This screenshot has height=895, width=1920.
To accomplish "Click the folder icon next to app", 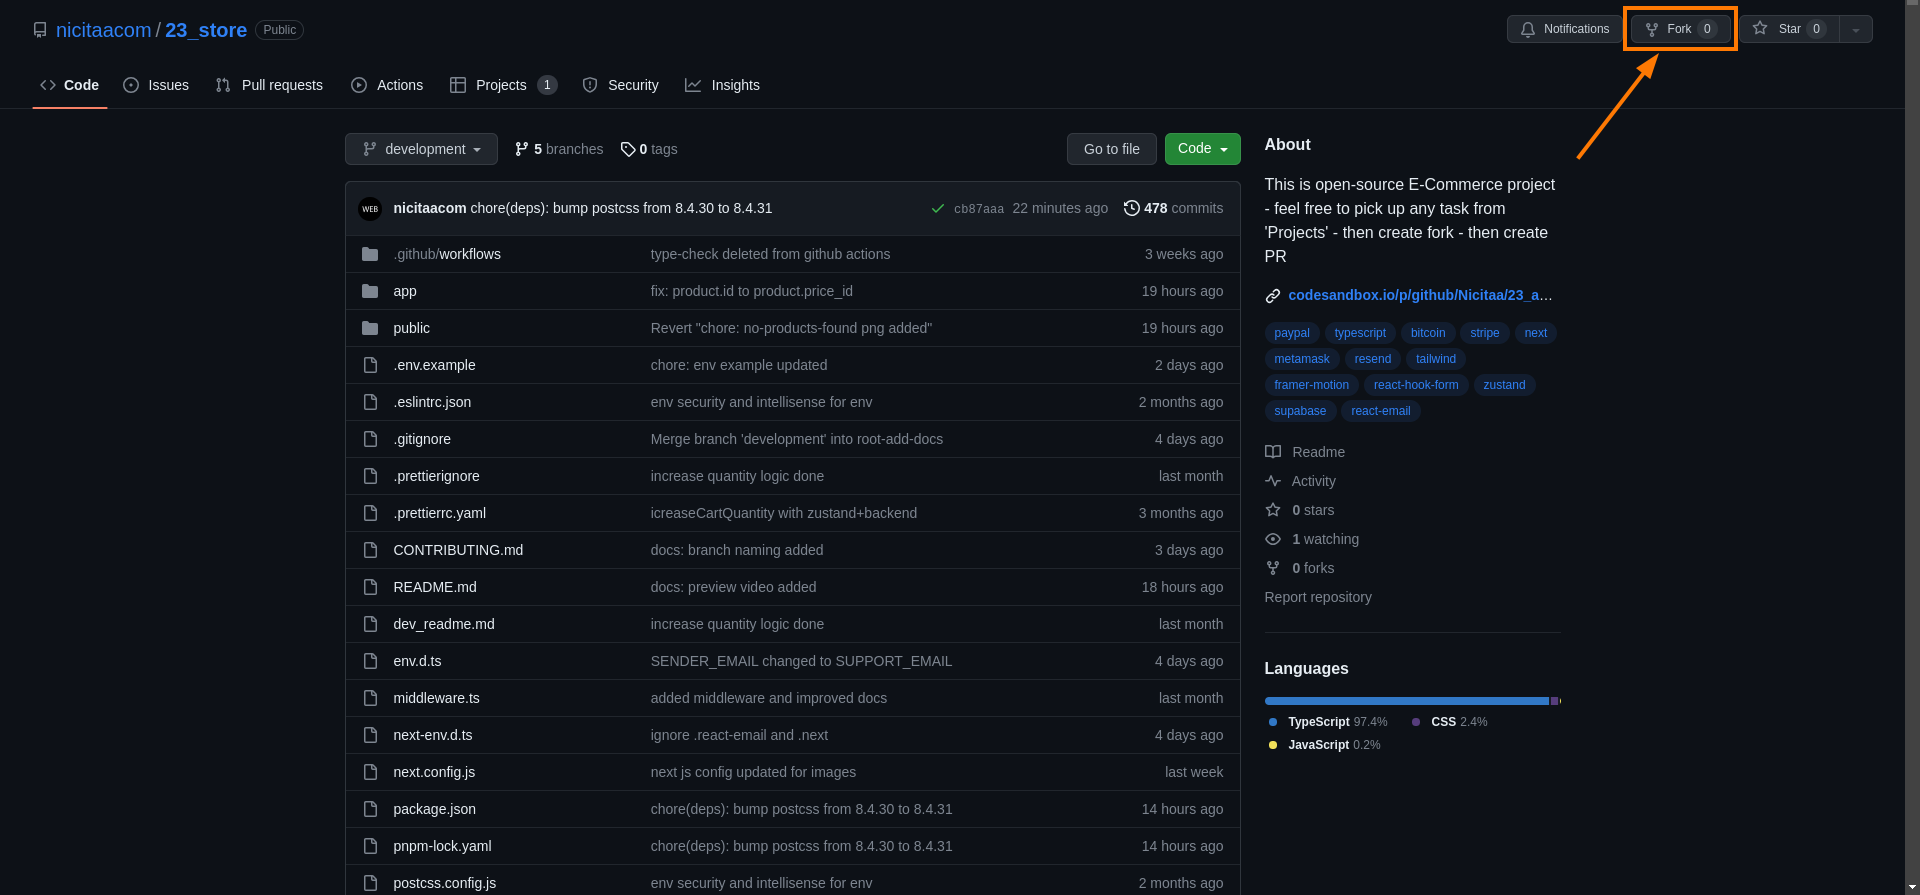I will tap(370, 291).
